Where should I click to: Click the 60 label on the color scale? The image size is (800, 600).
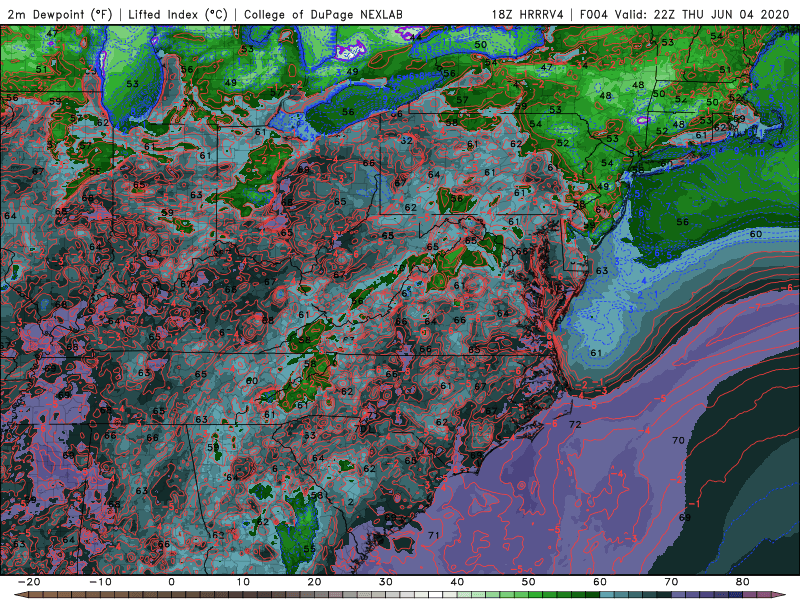point(600,582)
